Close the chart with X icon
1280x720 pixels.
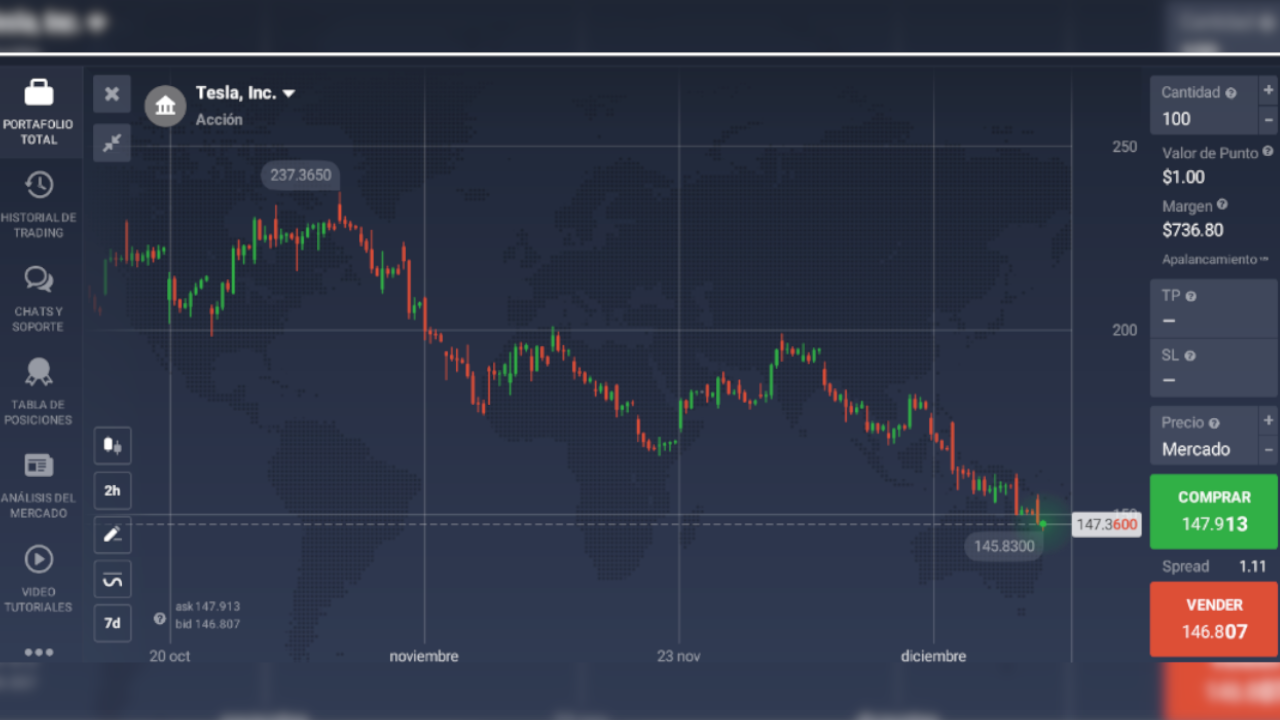tap(112, 94)
